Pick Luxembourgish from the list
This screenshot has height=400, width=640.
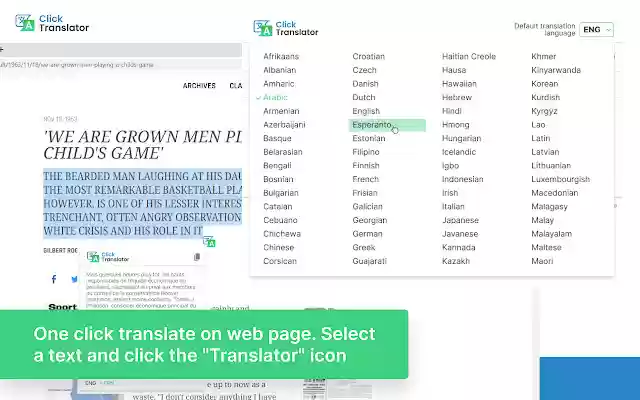click(560, 179)
